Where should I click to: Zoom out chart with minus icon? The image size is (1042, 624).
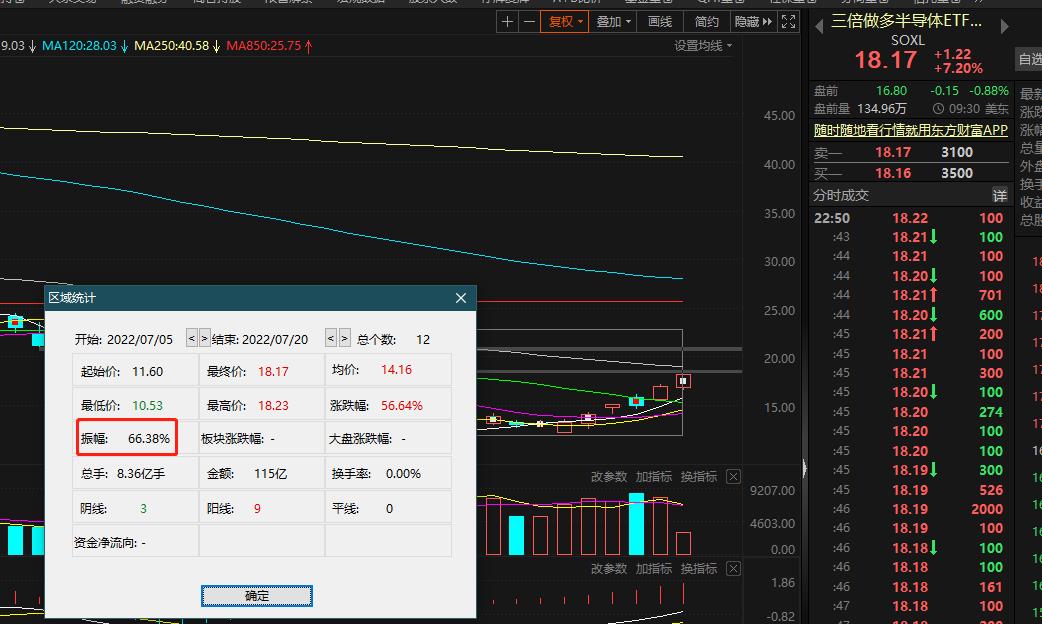click(x=528, y=21)
